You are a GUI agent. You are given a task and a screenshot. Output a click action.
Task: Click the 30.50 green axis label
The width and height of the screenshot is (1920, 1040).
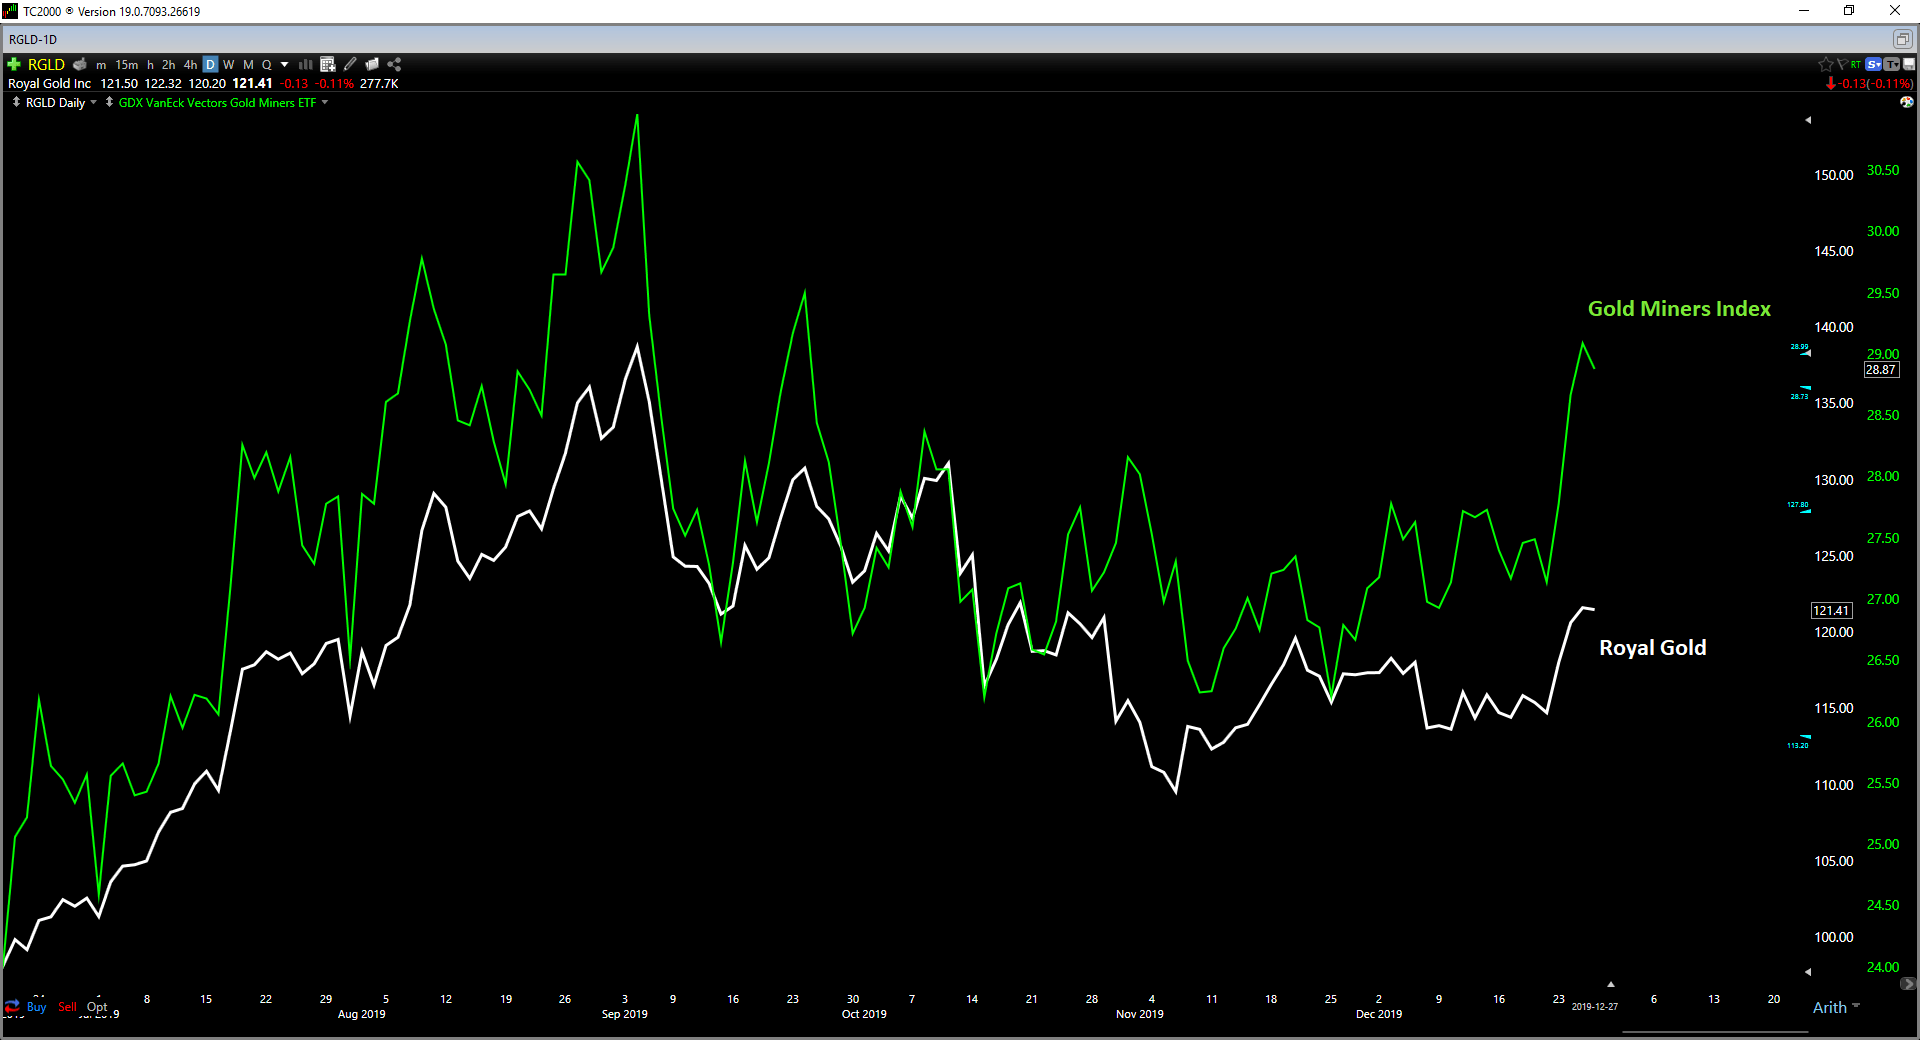[1883, 171]
